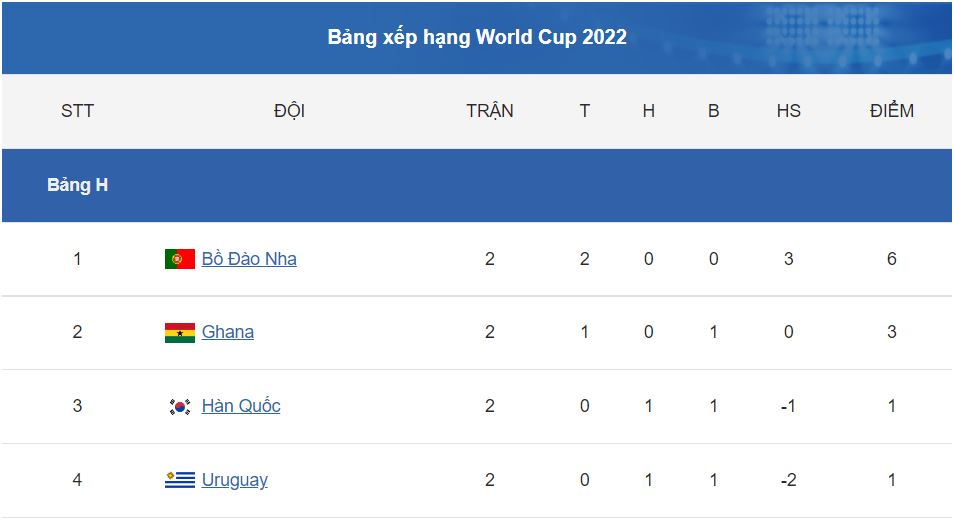Click Portugal's points value 6
This screenshot has height=520, width=954.
[891, 259]
